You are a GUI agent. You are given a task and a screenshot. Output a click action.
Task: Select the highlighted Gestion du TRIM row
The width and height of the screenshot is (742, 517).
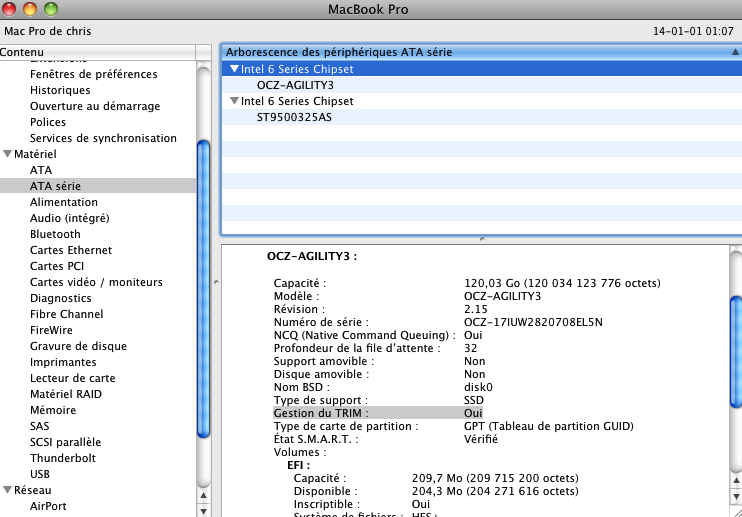point(378,413)
